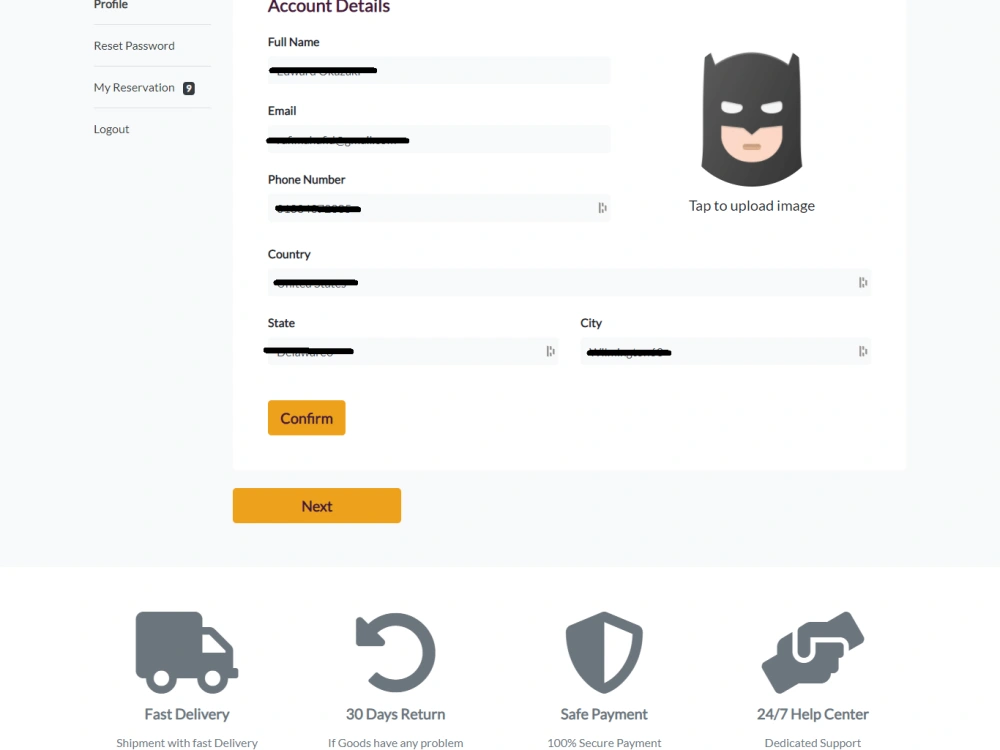Click the Fast Delivery truck icon
This screenshot has height=750, width=1000.
(x=187, y=652)
